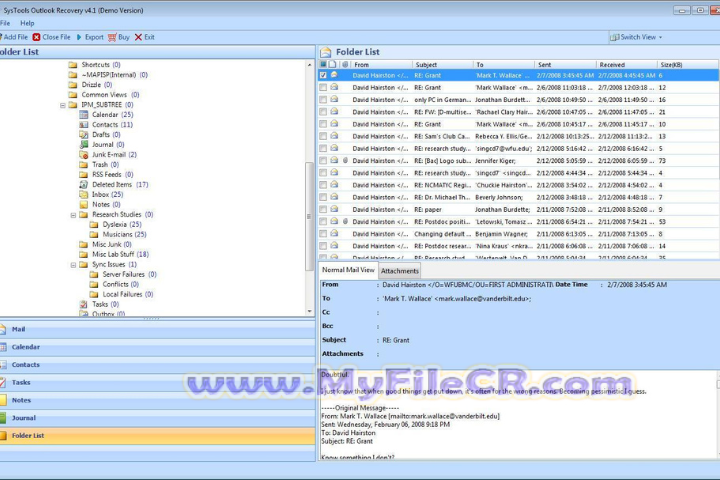Open the Calendar navigation pane
The width and height of the screenshot is (720, 480).
(x=158, y=347)
